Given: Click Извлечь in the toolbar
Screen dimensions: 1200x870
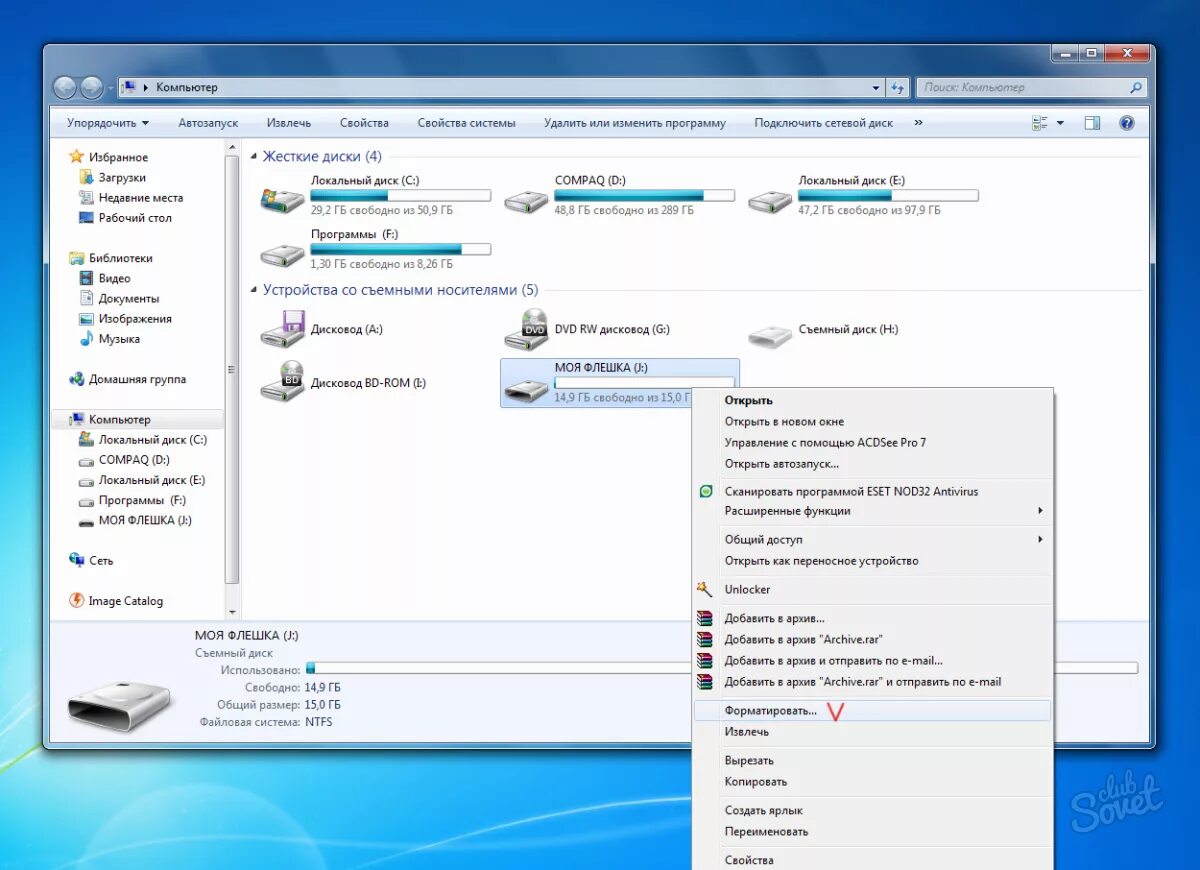Looking at the screenshot, I should [x=289, y=123].
